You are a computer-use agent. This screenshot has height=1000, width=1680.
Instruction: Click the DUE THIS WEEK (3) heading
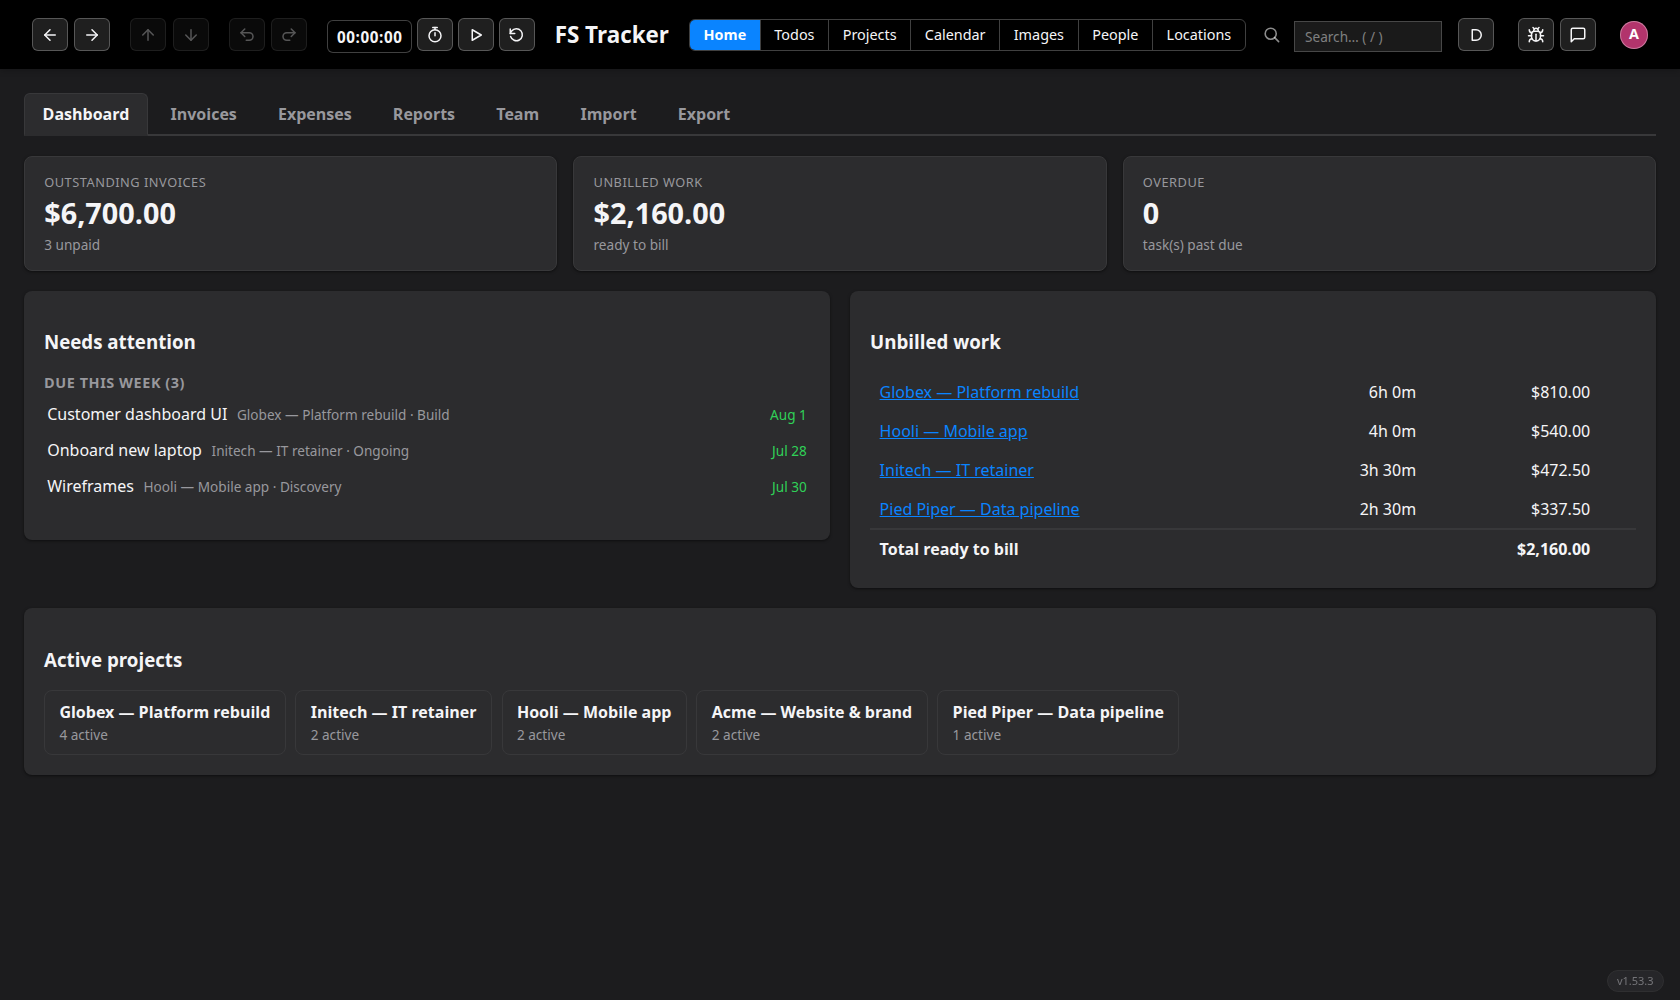(x=114, y=383)
